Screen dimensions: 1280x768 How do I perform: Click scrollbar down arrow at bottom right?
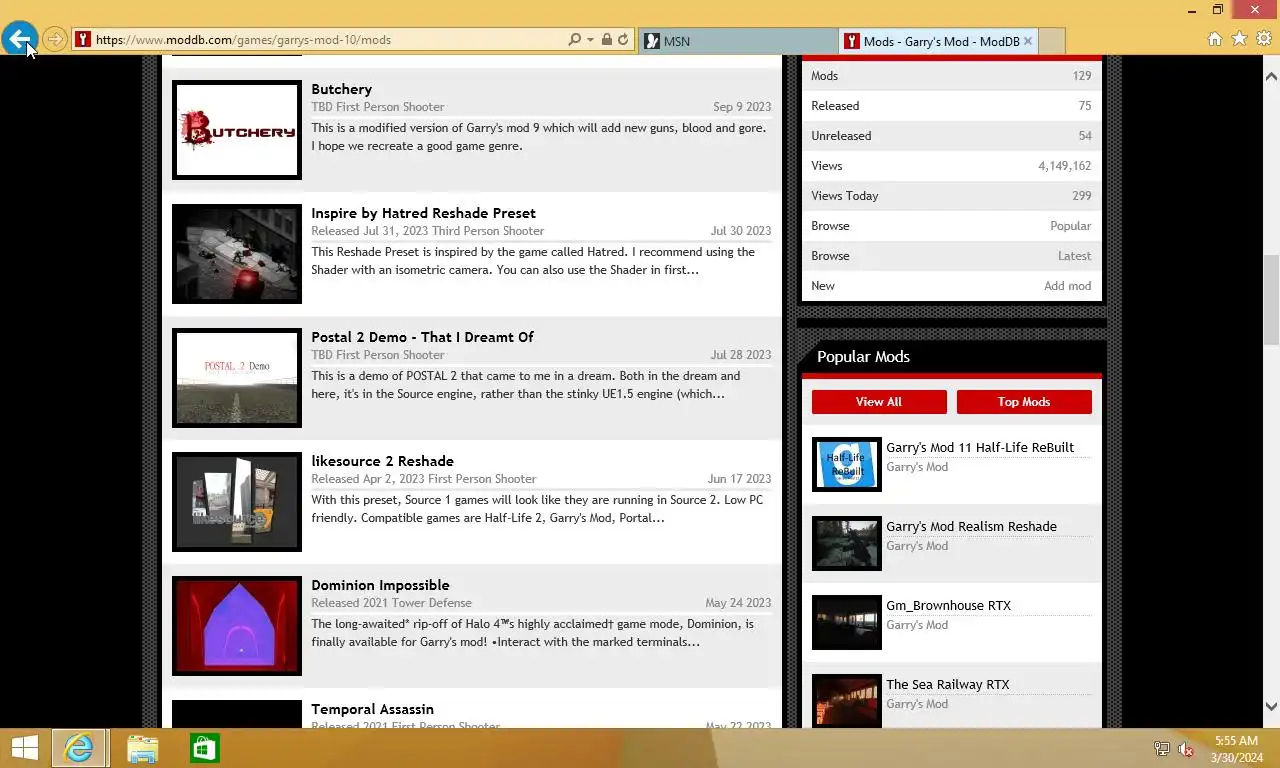(1271, 706)
